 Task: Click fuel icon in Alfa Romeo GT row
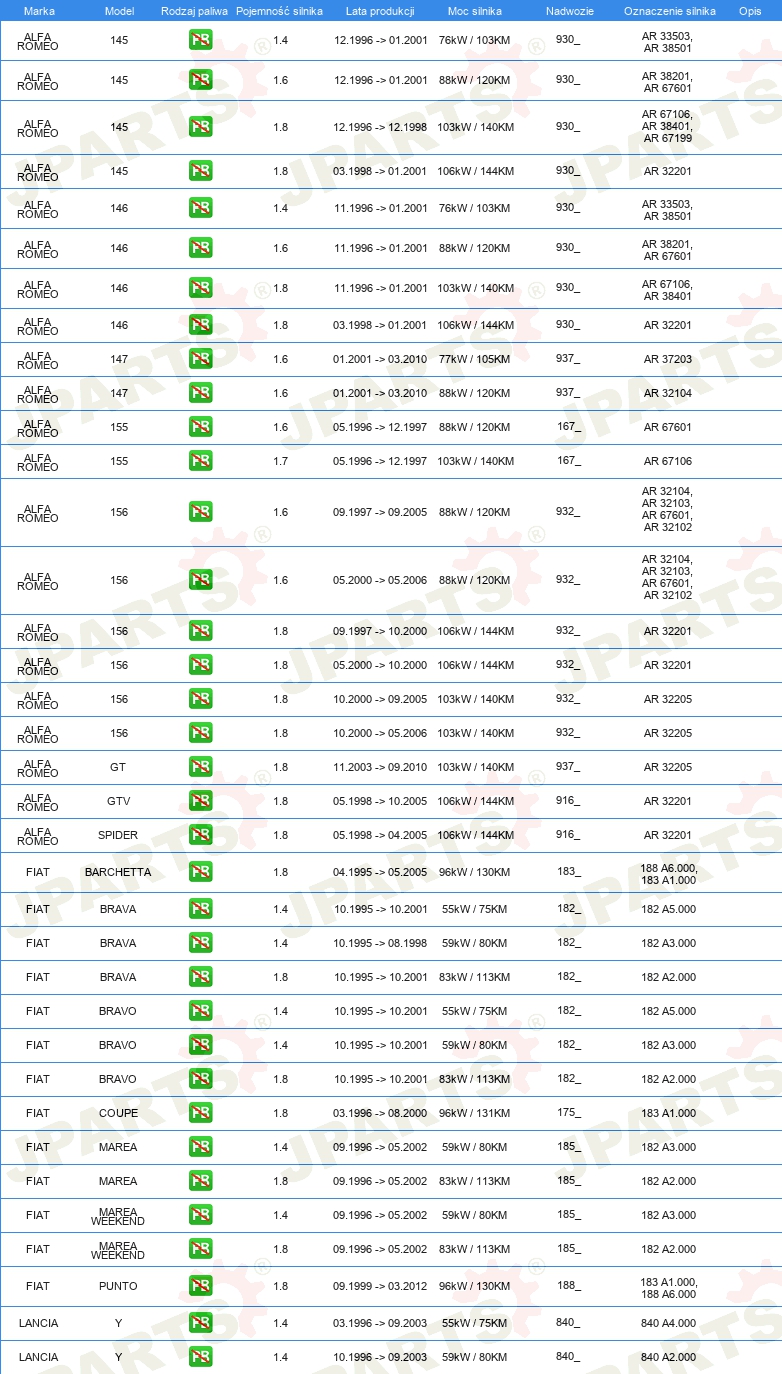(x=200, y=767)
